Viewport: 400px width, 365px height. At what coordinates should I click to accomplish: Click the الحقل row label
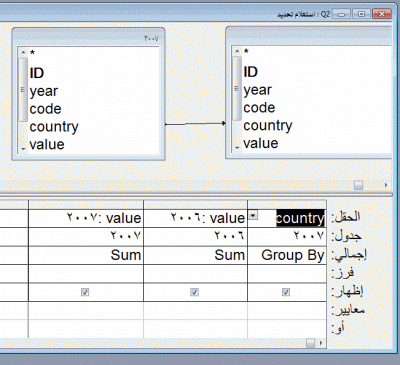pos(346,217)
